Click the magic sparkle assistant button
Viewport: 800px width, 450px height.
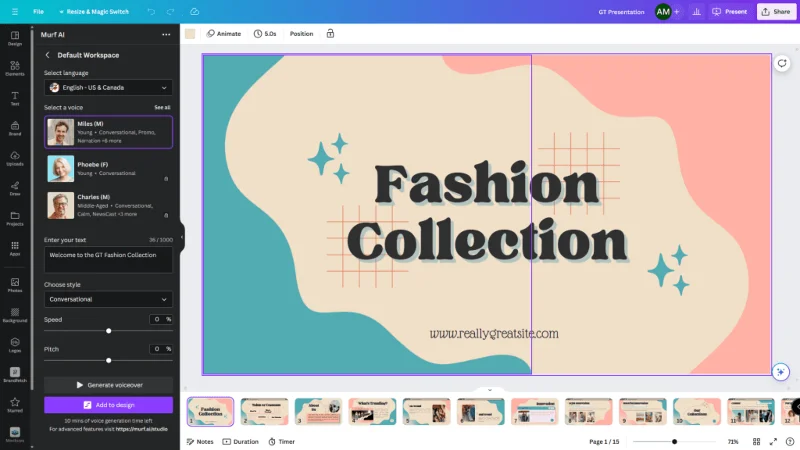pyautogui.click(x=781, y=372)
